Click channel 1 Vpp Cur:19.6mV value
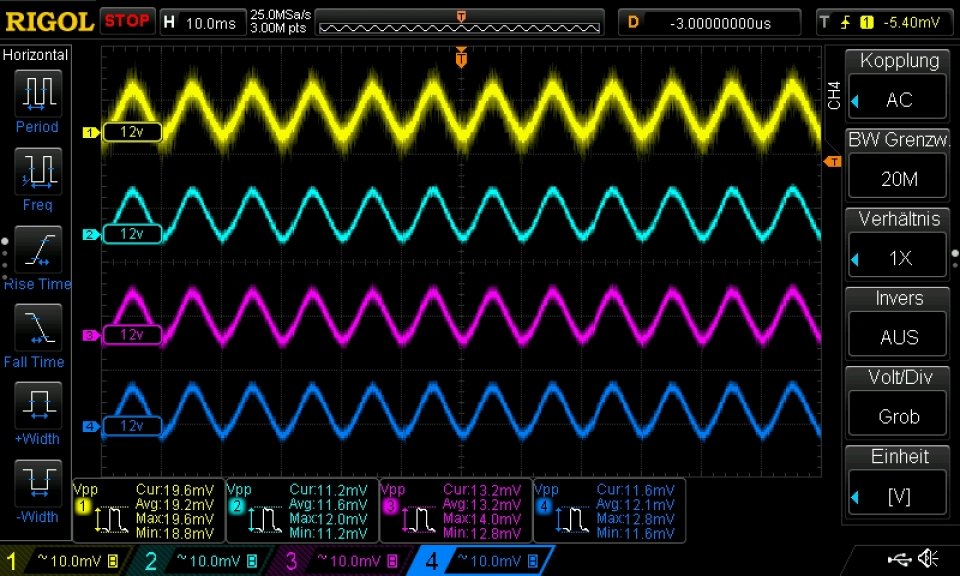This screenshot has width=960, height=576. pyautogui.click(x=174, y=490)
